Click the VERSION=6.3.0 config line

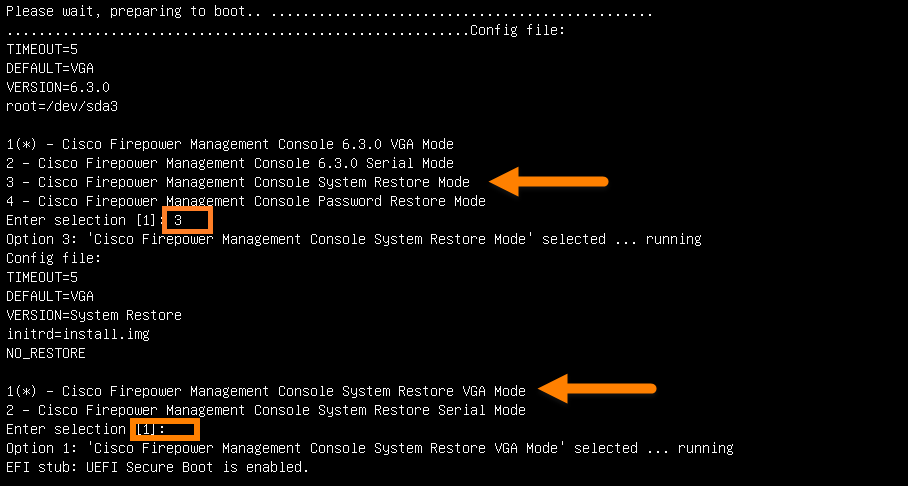(x=58, y=87)
